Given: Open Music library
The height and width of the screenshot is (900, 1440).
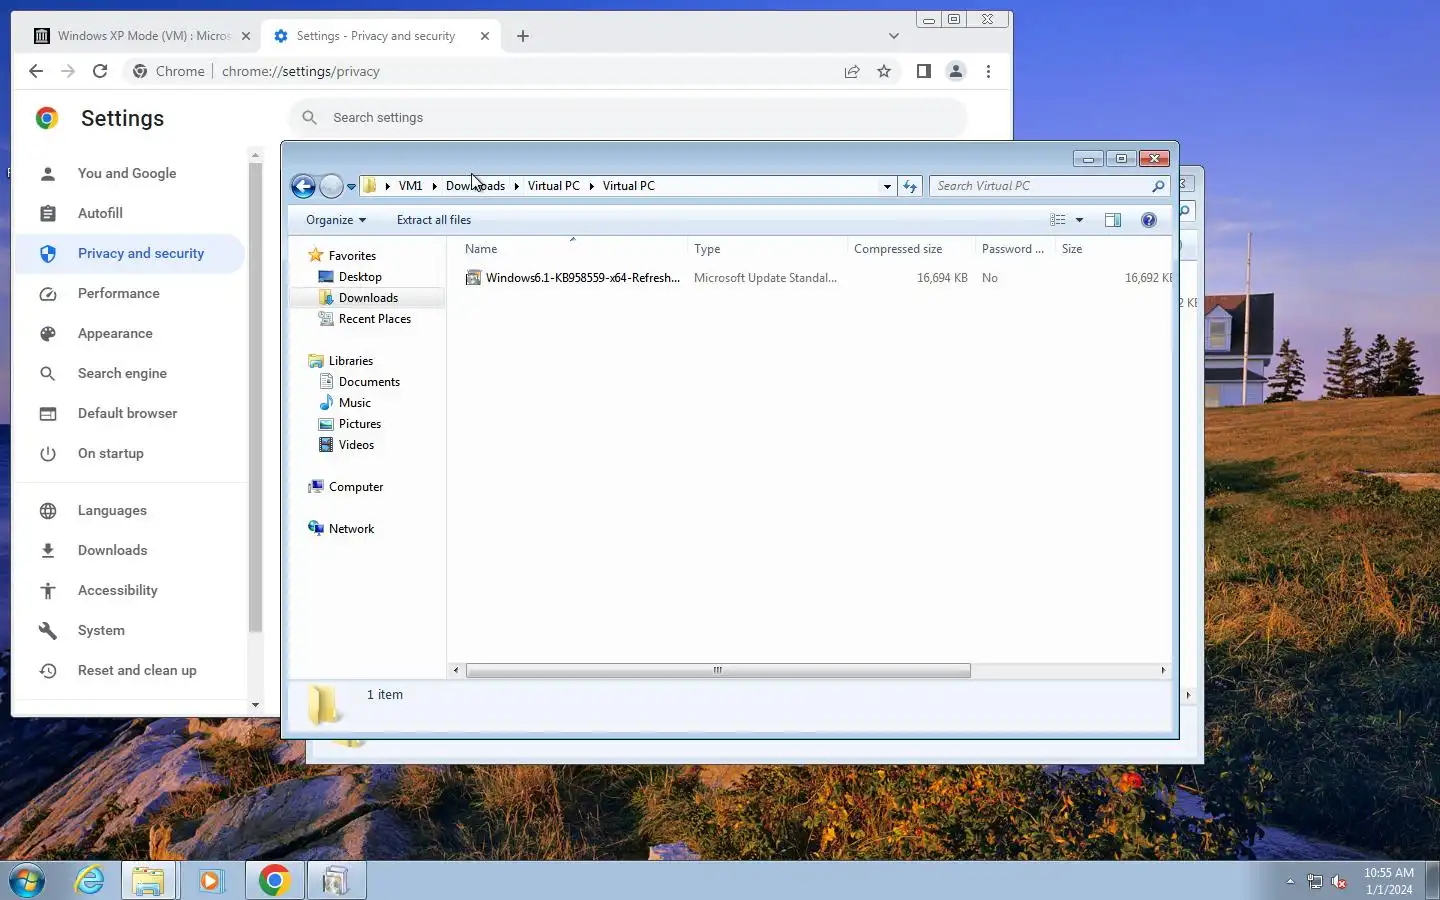Looking at the screenshot, I should point(355,403).
